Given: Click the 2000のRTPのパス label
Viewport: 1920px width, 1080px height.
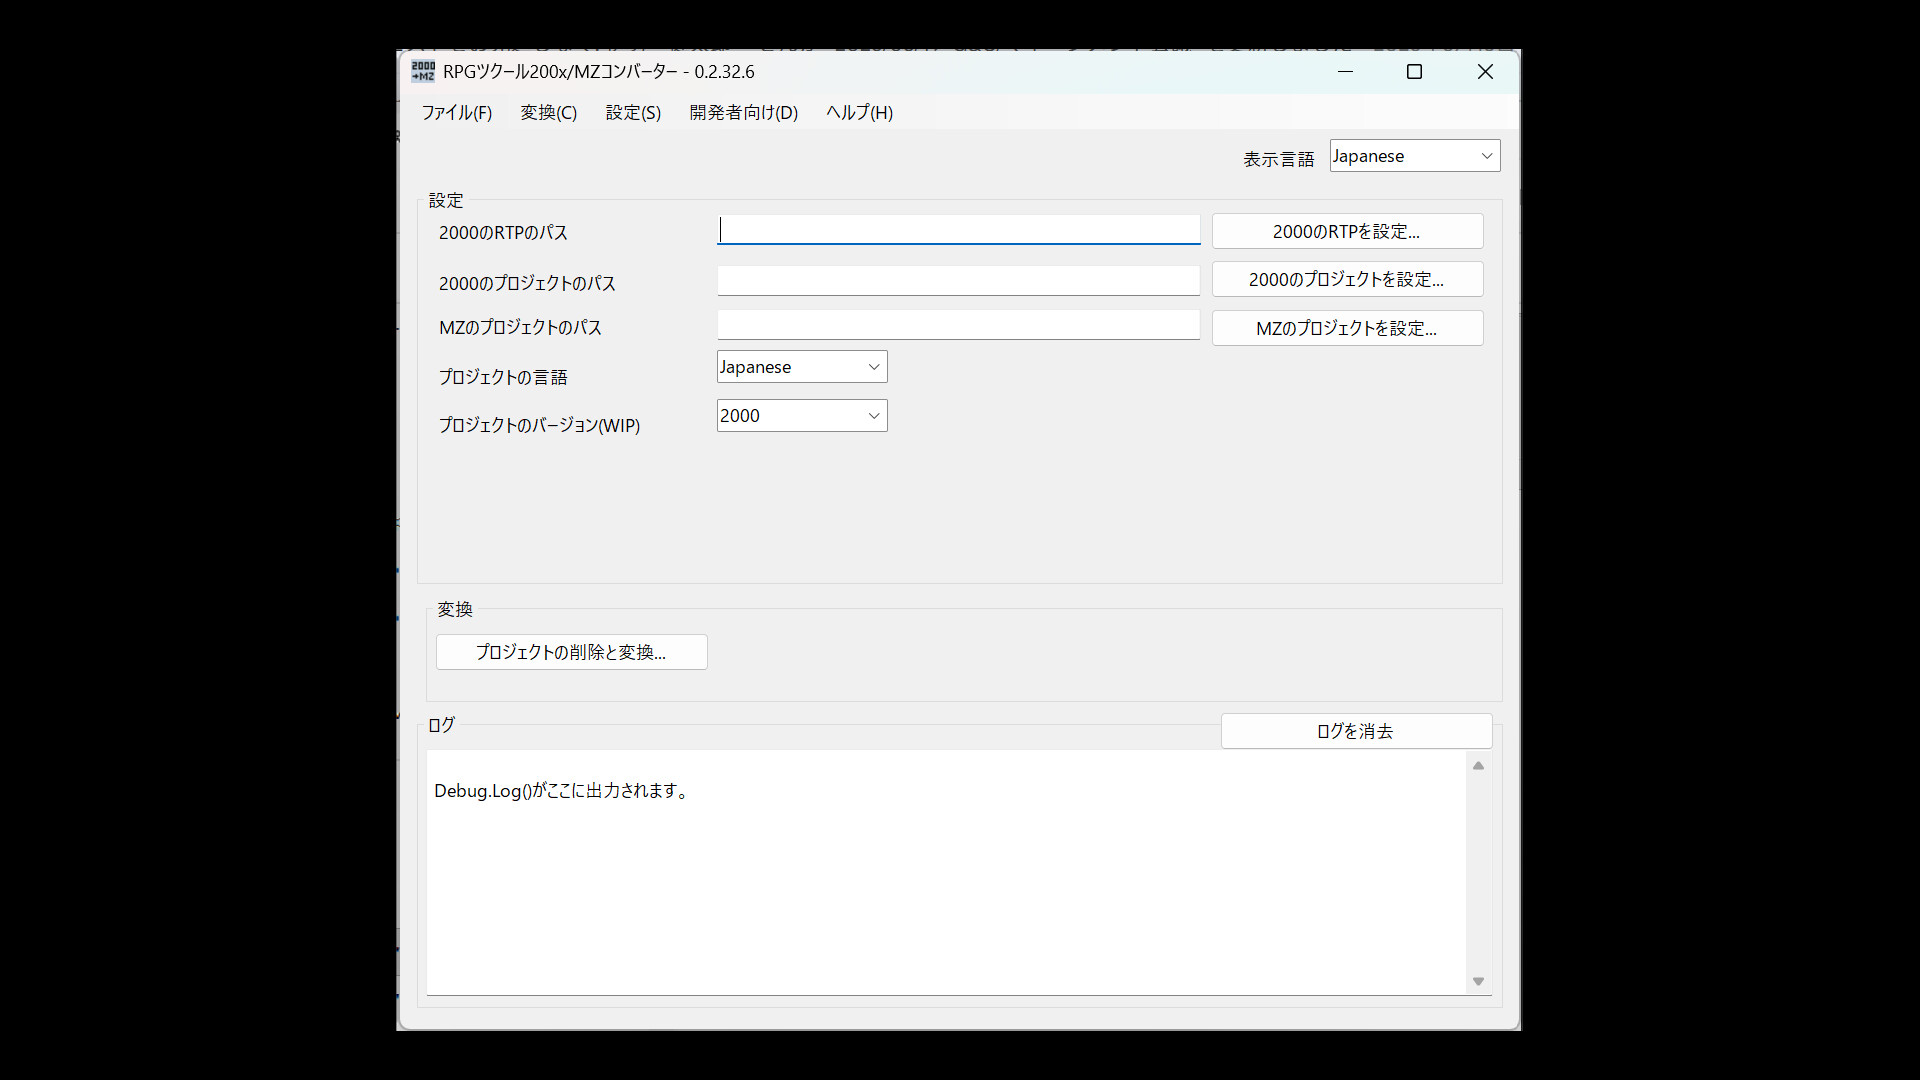Looking at the screenshot, I should [503, 233].
